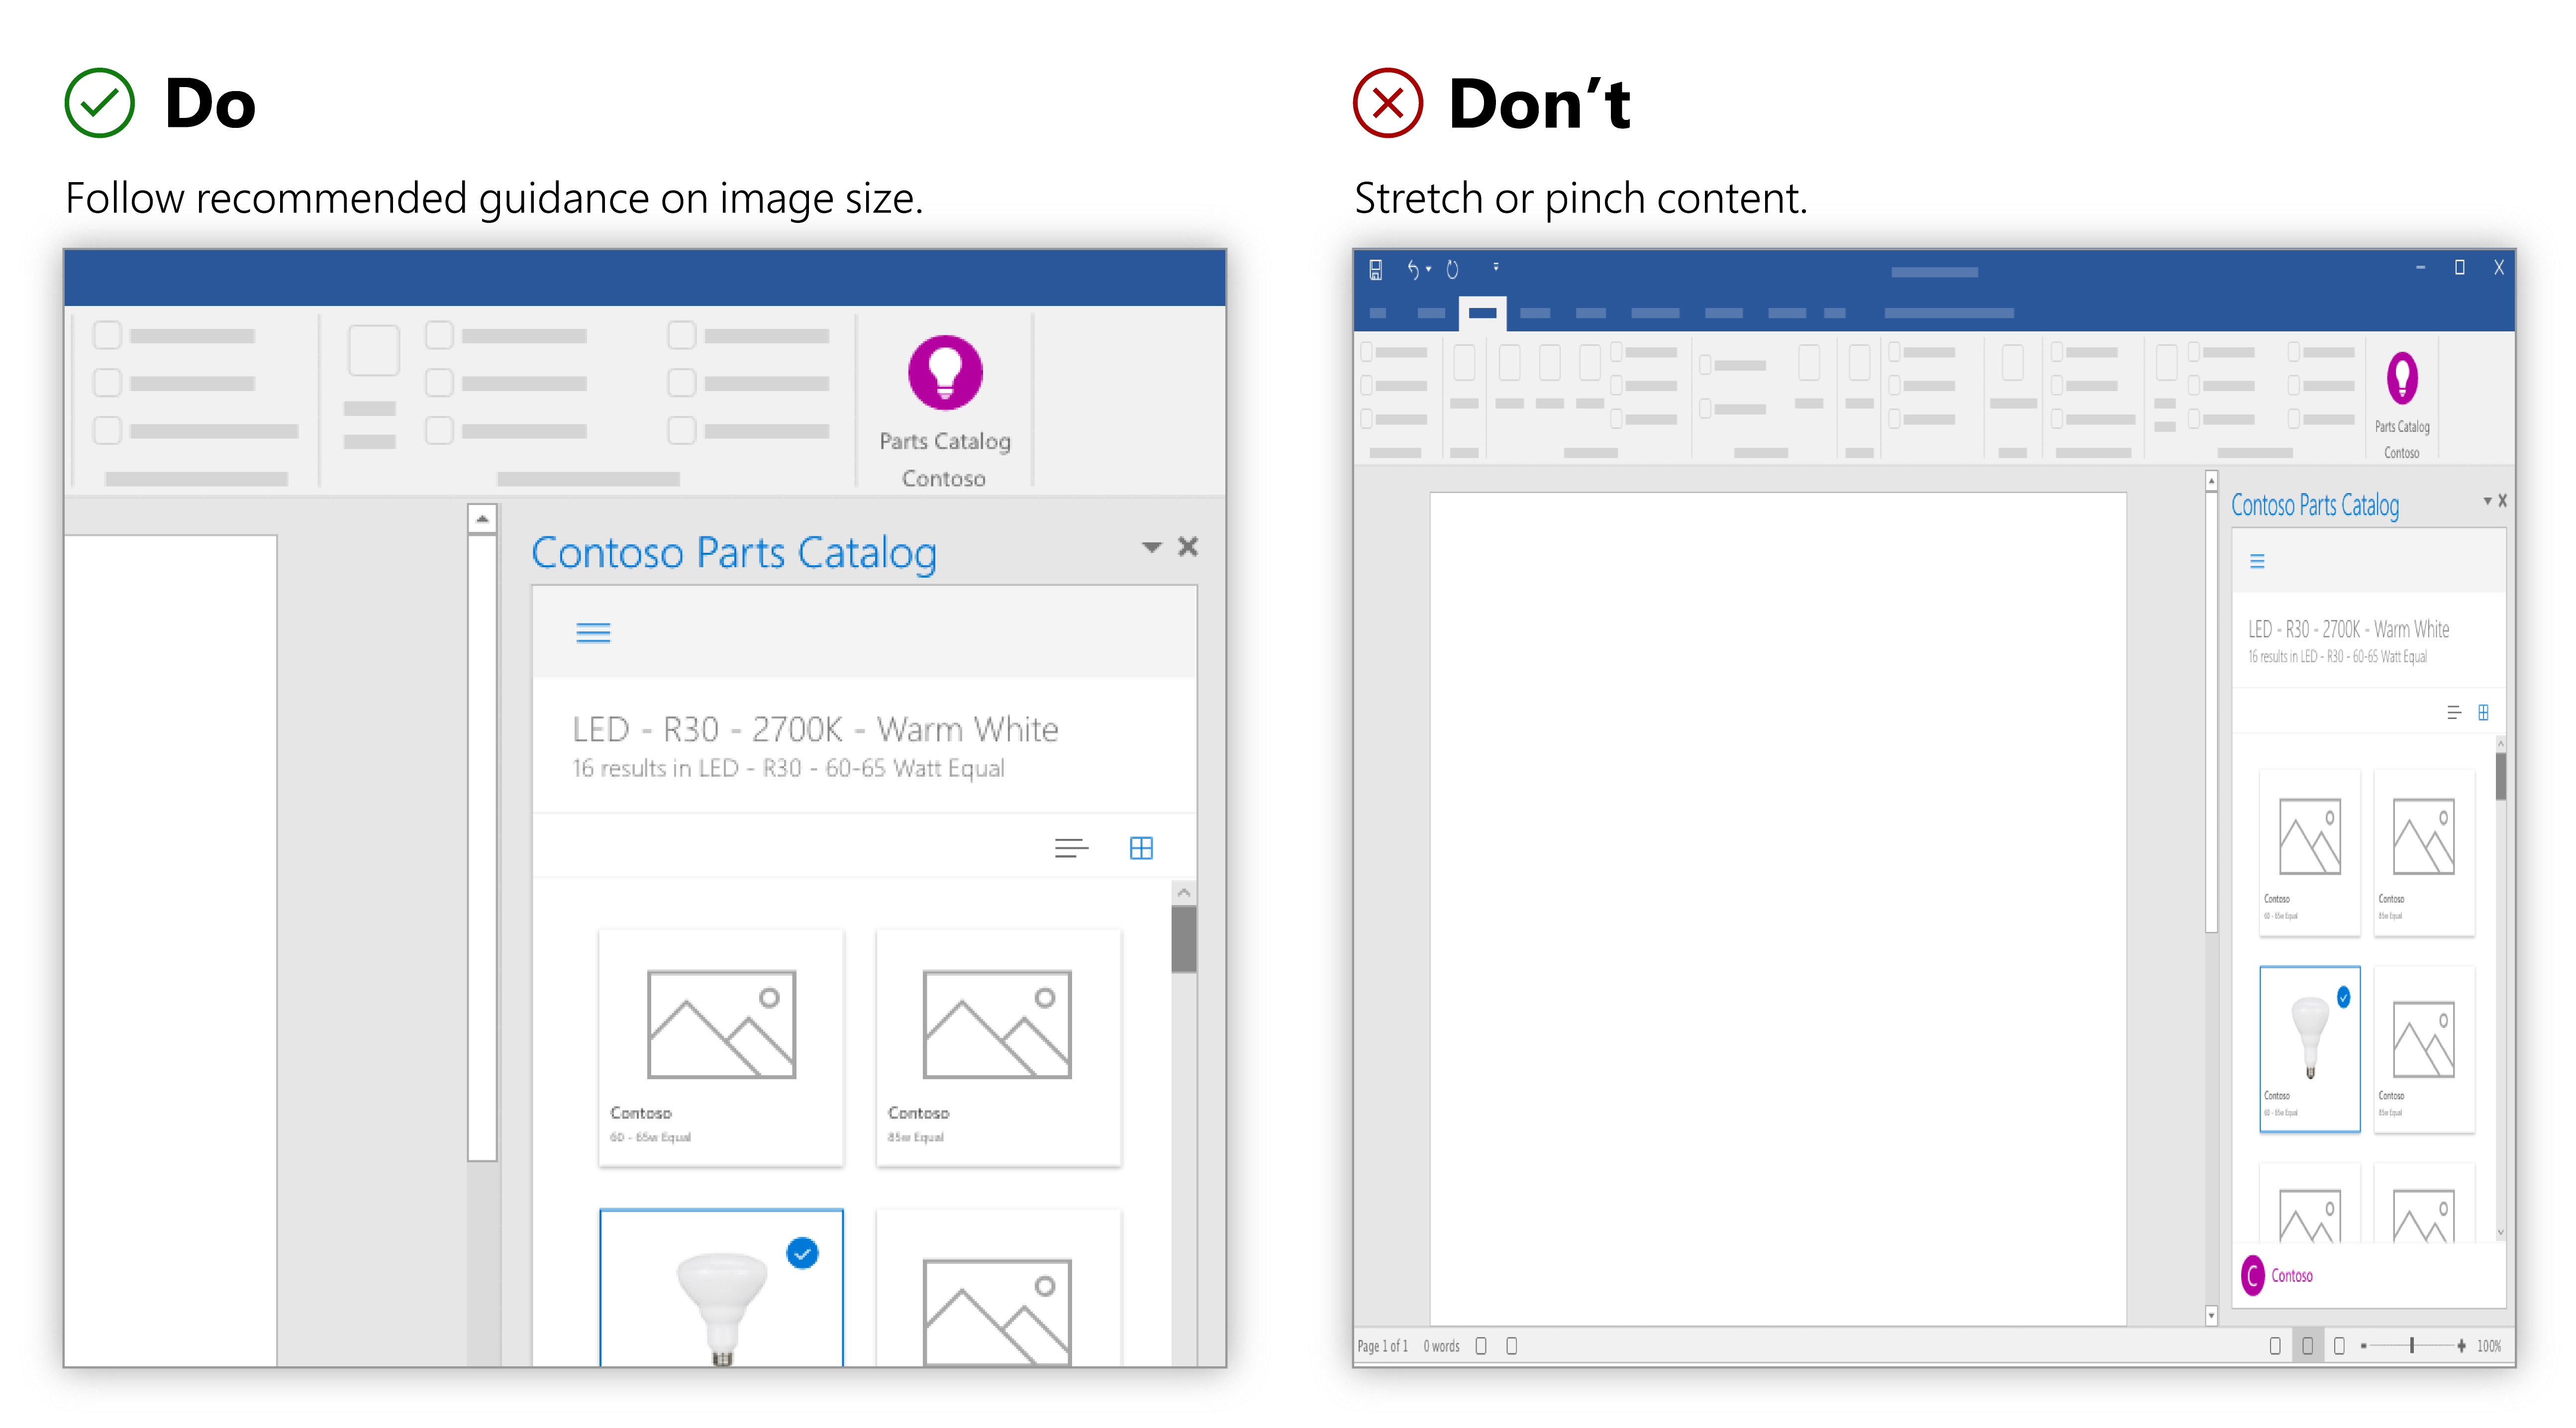Select the hamburger menu icon in task pane
The width and height of the screenshot is (2576, 1428).
click(x=593, y=631)
